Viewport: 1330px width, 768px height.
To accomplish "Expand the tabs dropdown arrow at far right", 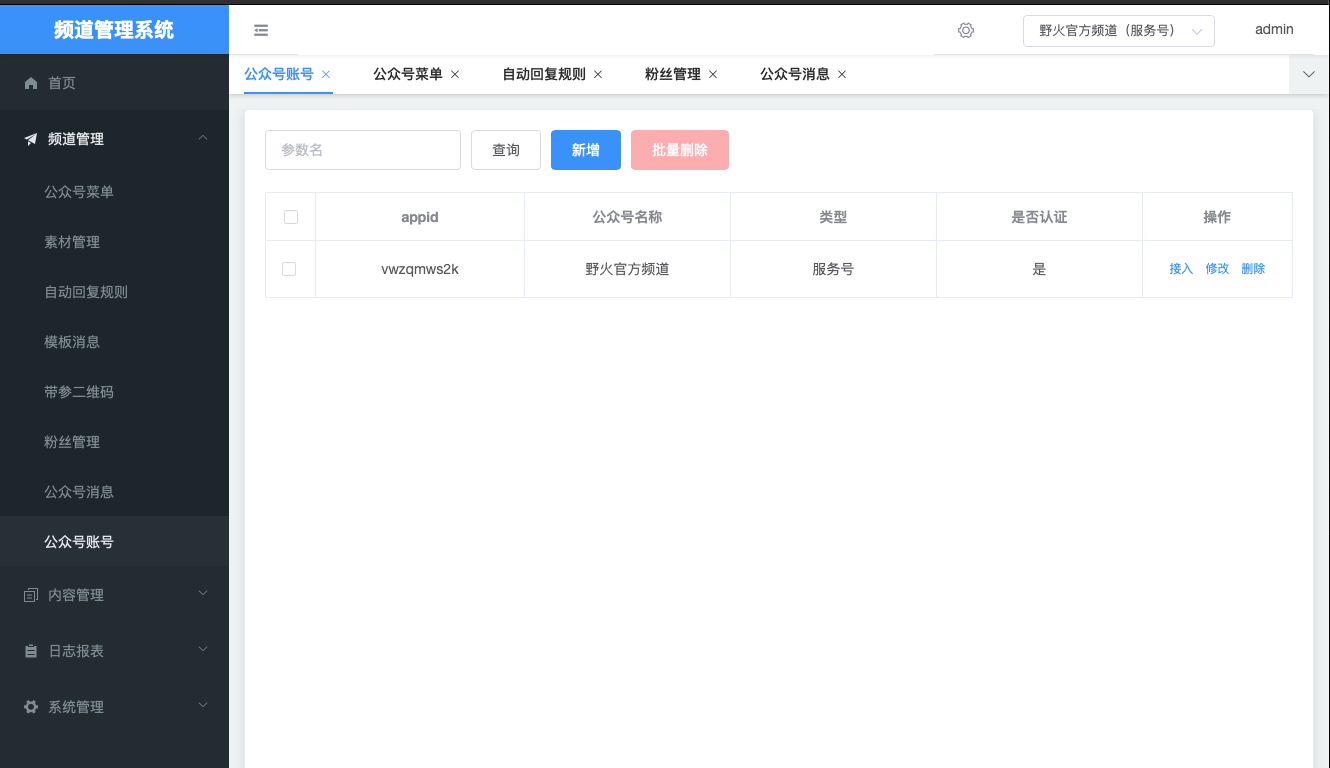I will [1309, 74].
